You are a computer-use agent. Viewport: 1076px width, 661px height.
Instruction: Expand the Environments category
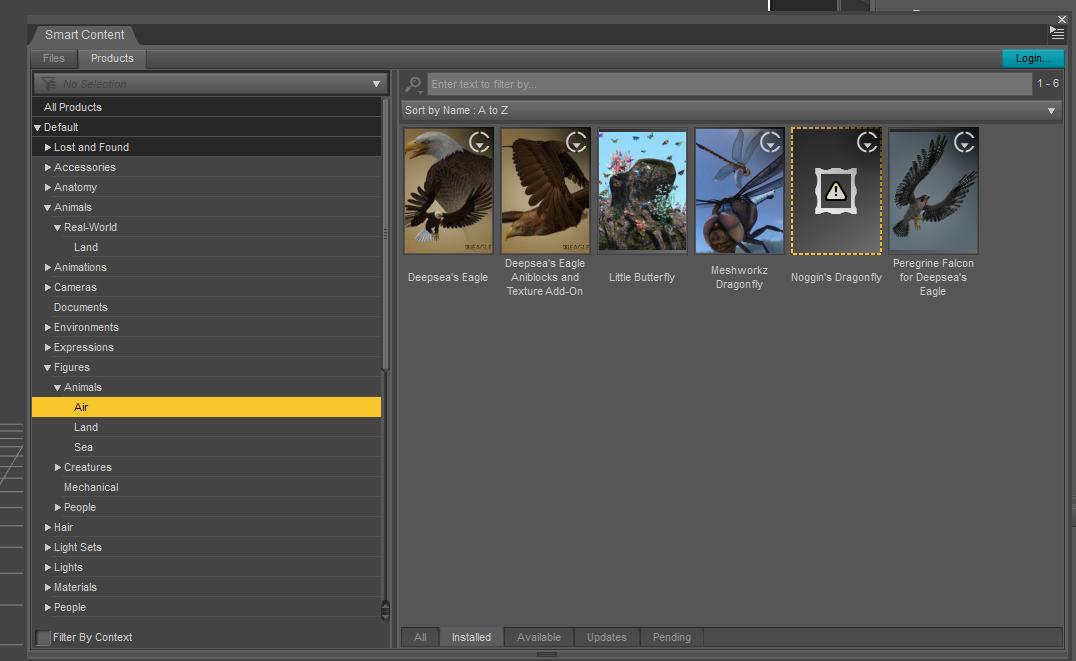tap(48, 327)
